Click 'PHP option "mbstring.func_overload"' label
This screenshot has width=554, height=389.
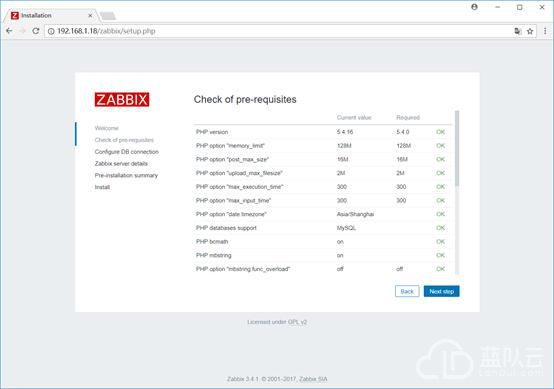pyautogui.click(x=243, y=269)
